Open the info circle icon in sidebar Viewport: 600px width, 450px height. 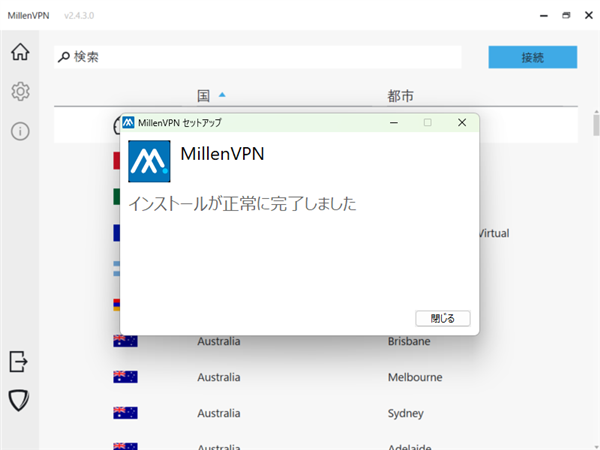coord(20,131)
